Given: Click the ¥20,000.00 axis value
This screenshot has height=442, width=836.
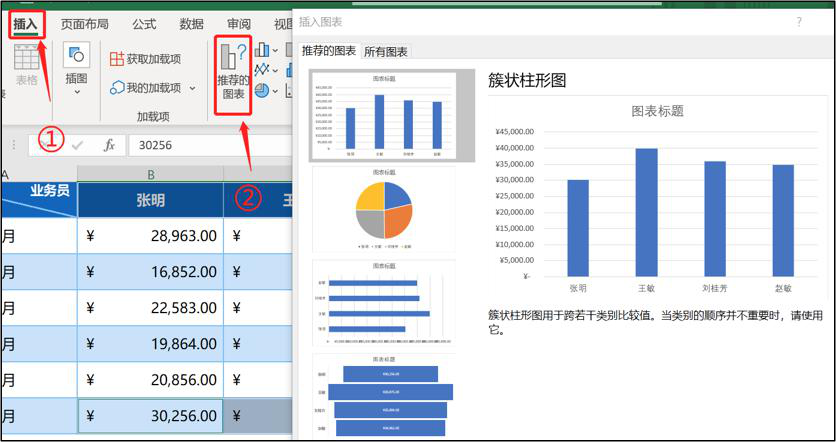Looking at the screenshot, I should pyautogui.click(x=515, y=212).
